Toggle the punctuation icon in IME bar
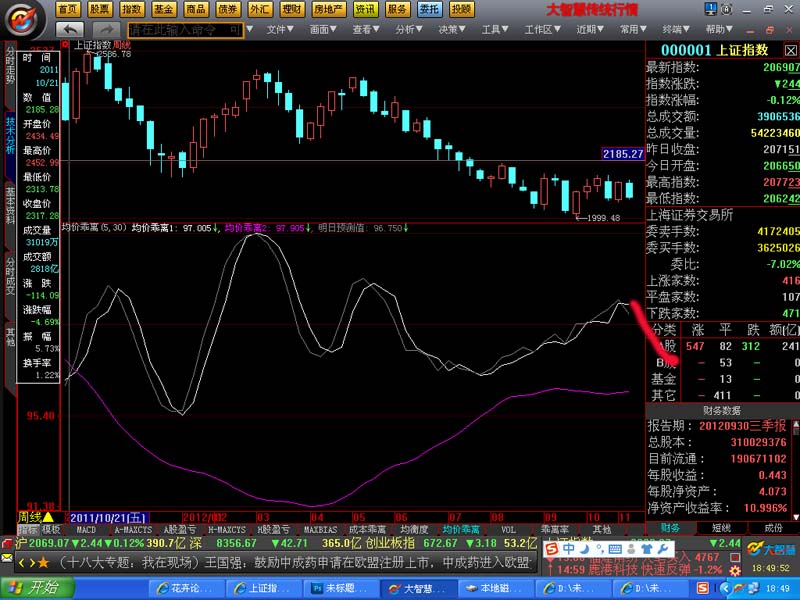Screen dimensions: 800x600 [x=600, y=549]
